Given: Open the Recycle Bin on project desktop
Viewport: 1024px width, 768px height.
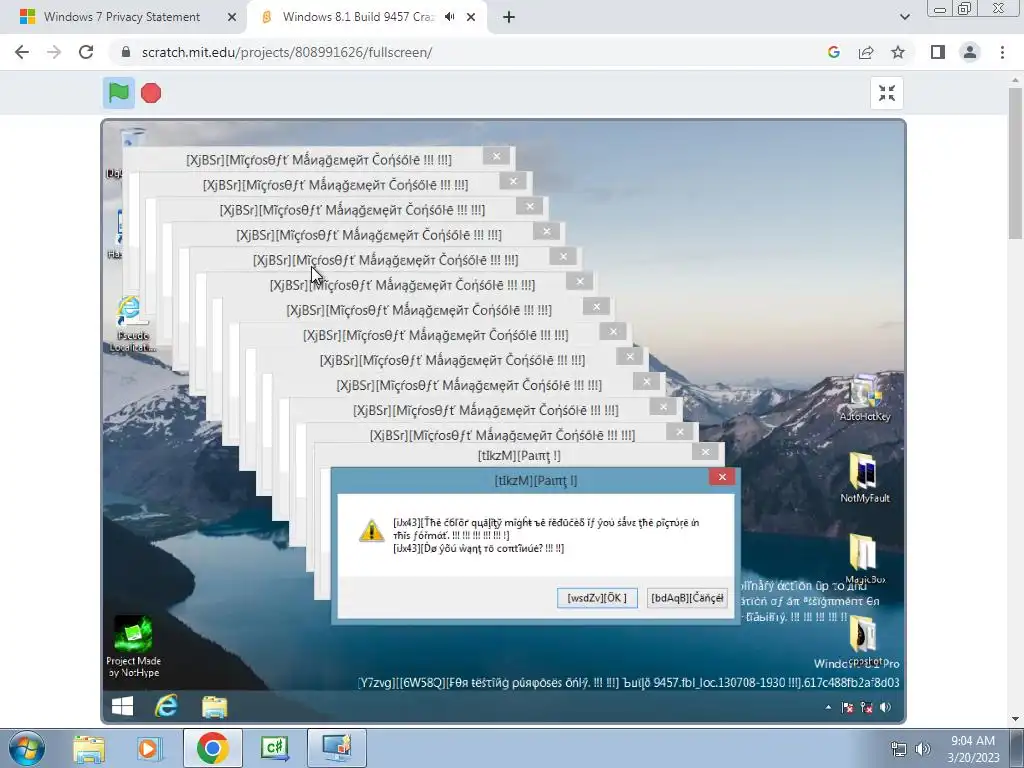Looking at the screenshot, I should pos(132,138).
